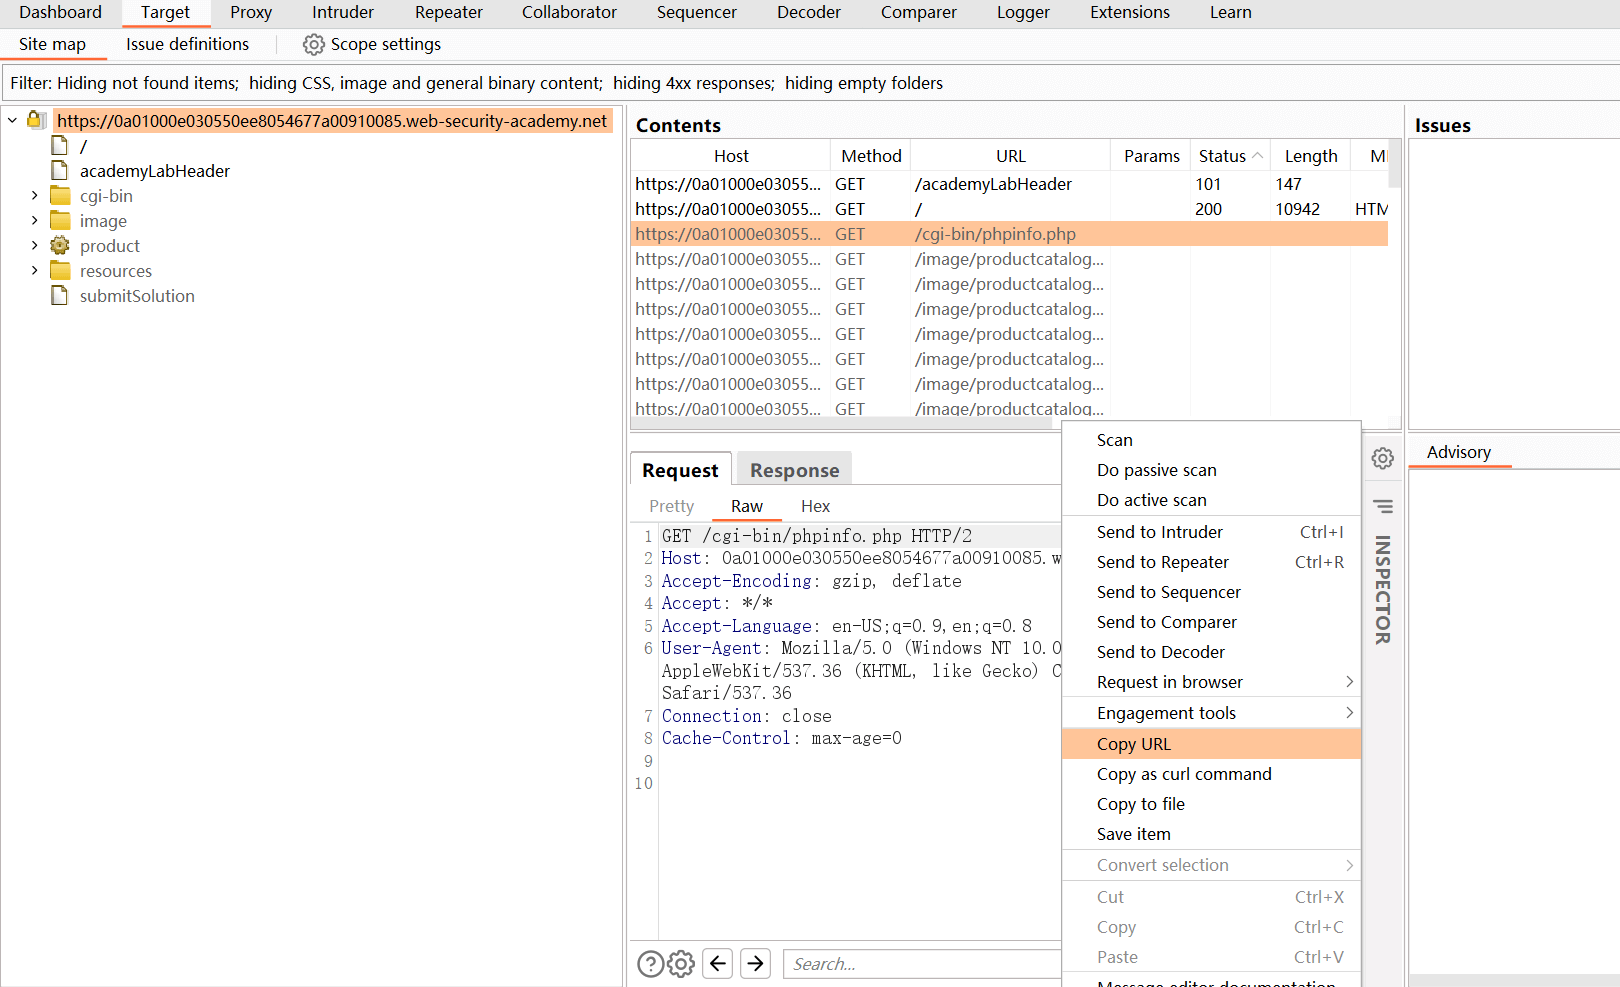This screenshot has height=987, width=1620.
Task: Open the Inspector settings gear icon
Action: click(1382, 458)
